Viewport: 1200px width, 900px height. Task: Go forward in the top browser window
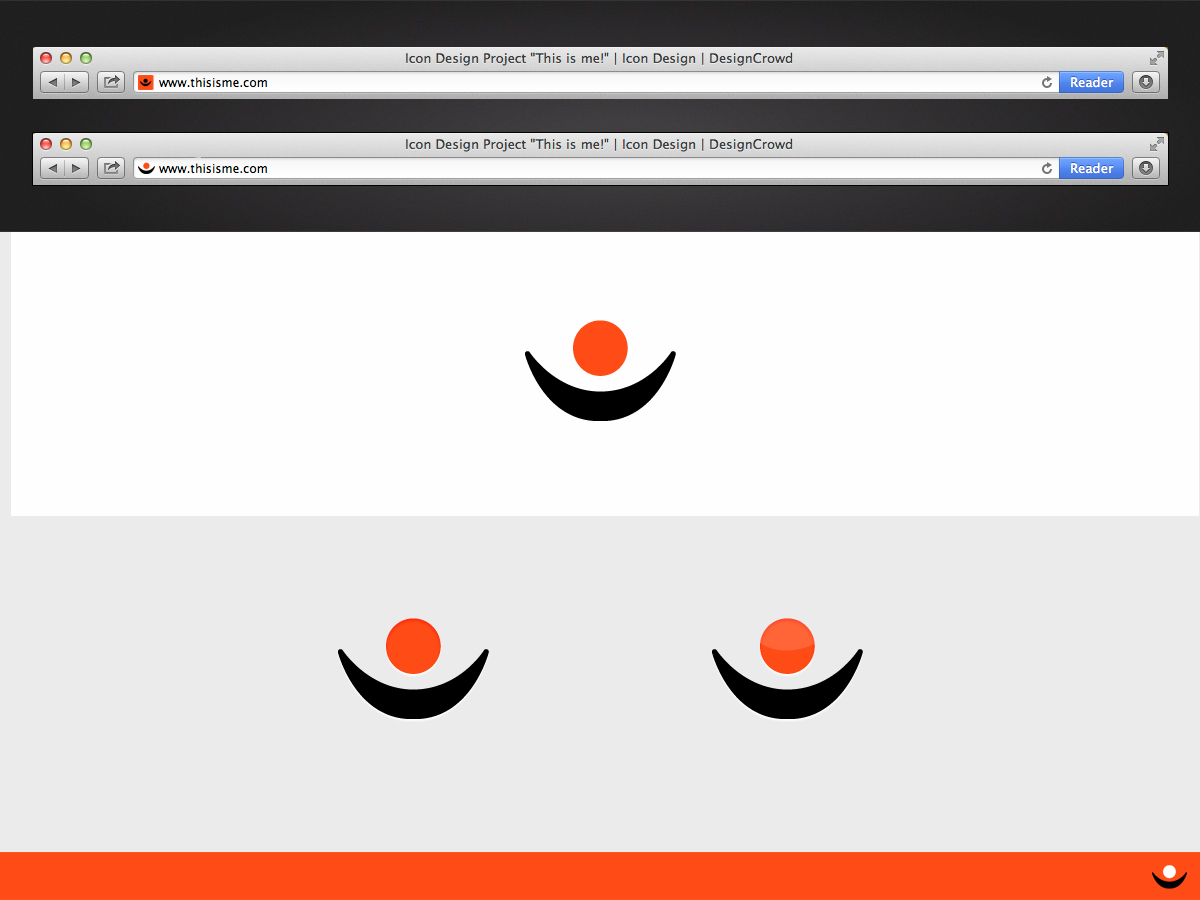(77, 82)
